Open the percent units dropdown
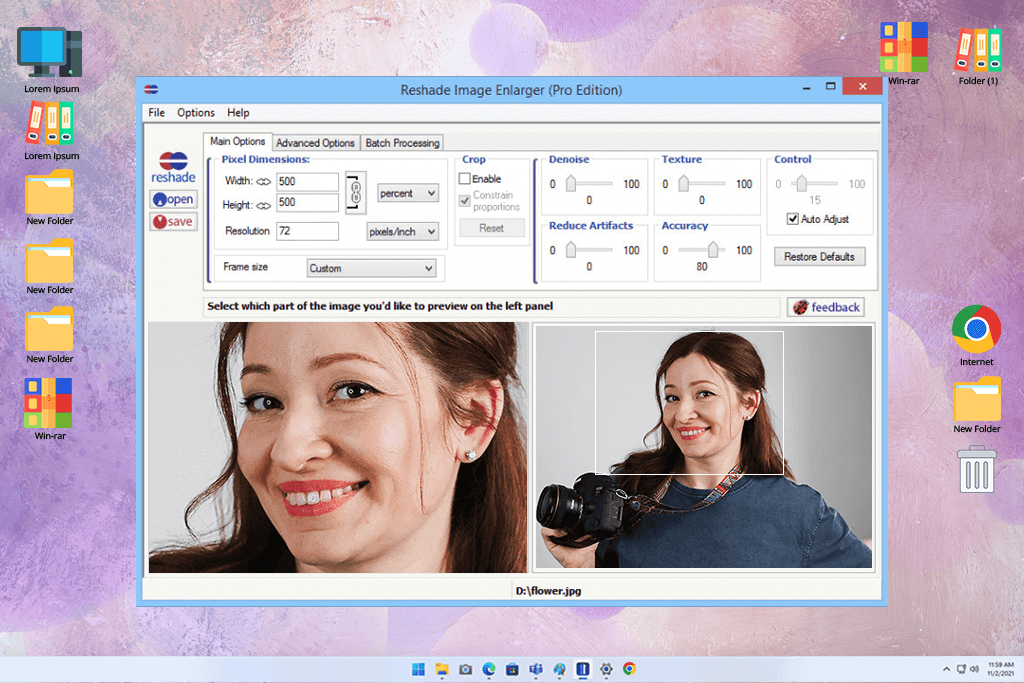Image resolution: width=1024 pixels, height=683 pixels. pos(408,193)
